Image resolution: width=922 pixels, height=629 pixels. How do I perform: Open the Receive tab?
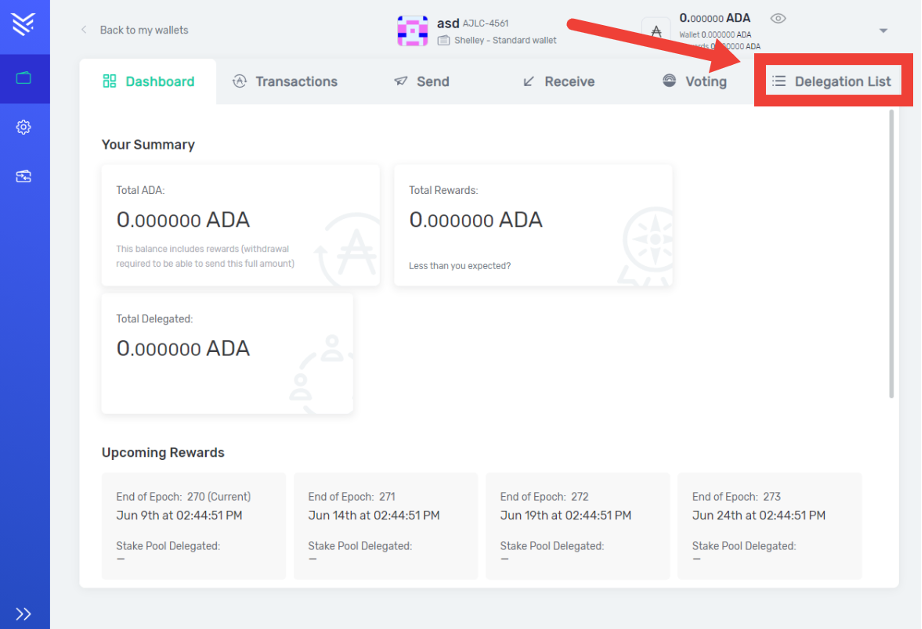pyautogui.click(x=558, y=81)
